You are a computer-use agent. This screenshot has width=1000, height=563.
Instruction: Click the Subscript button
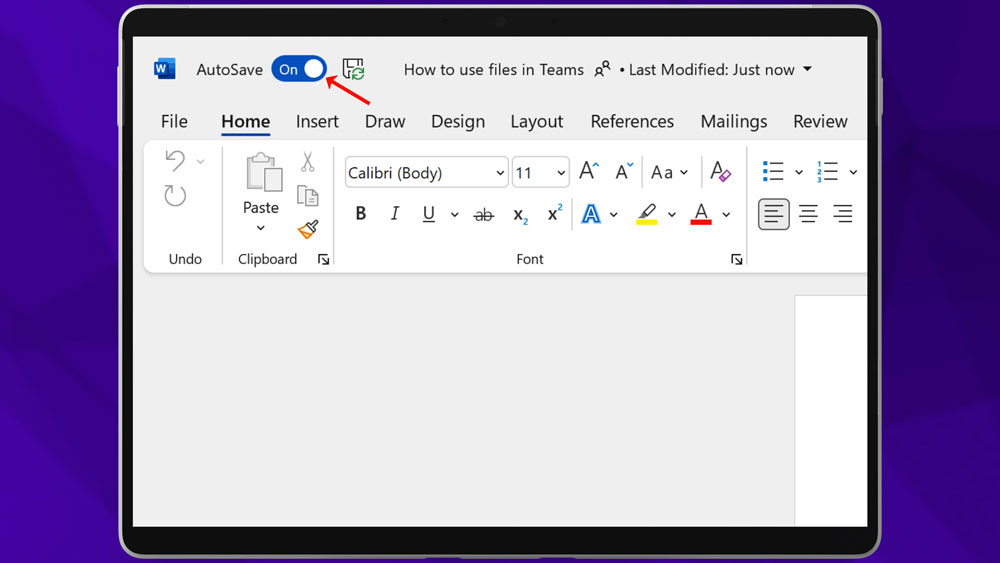[520, 214]
